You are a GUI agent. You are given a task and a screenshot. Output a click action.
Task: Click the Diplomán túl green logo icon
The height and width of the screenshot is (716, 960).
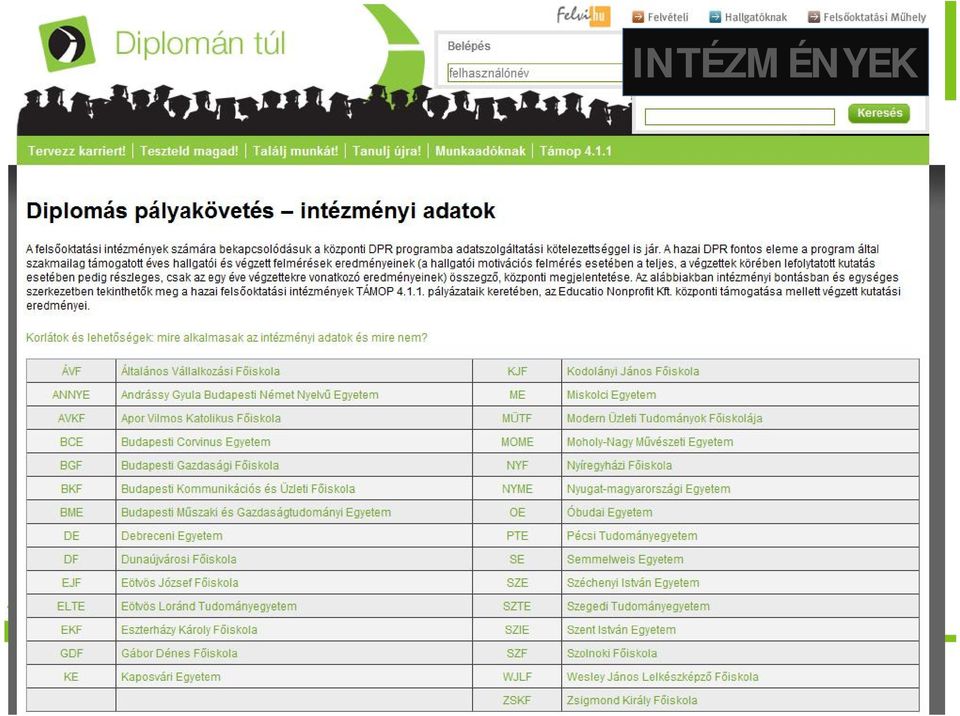tap(67, 43)
